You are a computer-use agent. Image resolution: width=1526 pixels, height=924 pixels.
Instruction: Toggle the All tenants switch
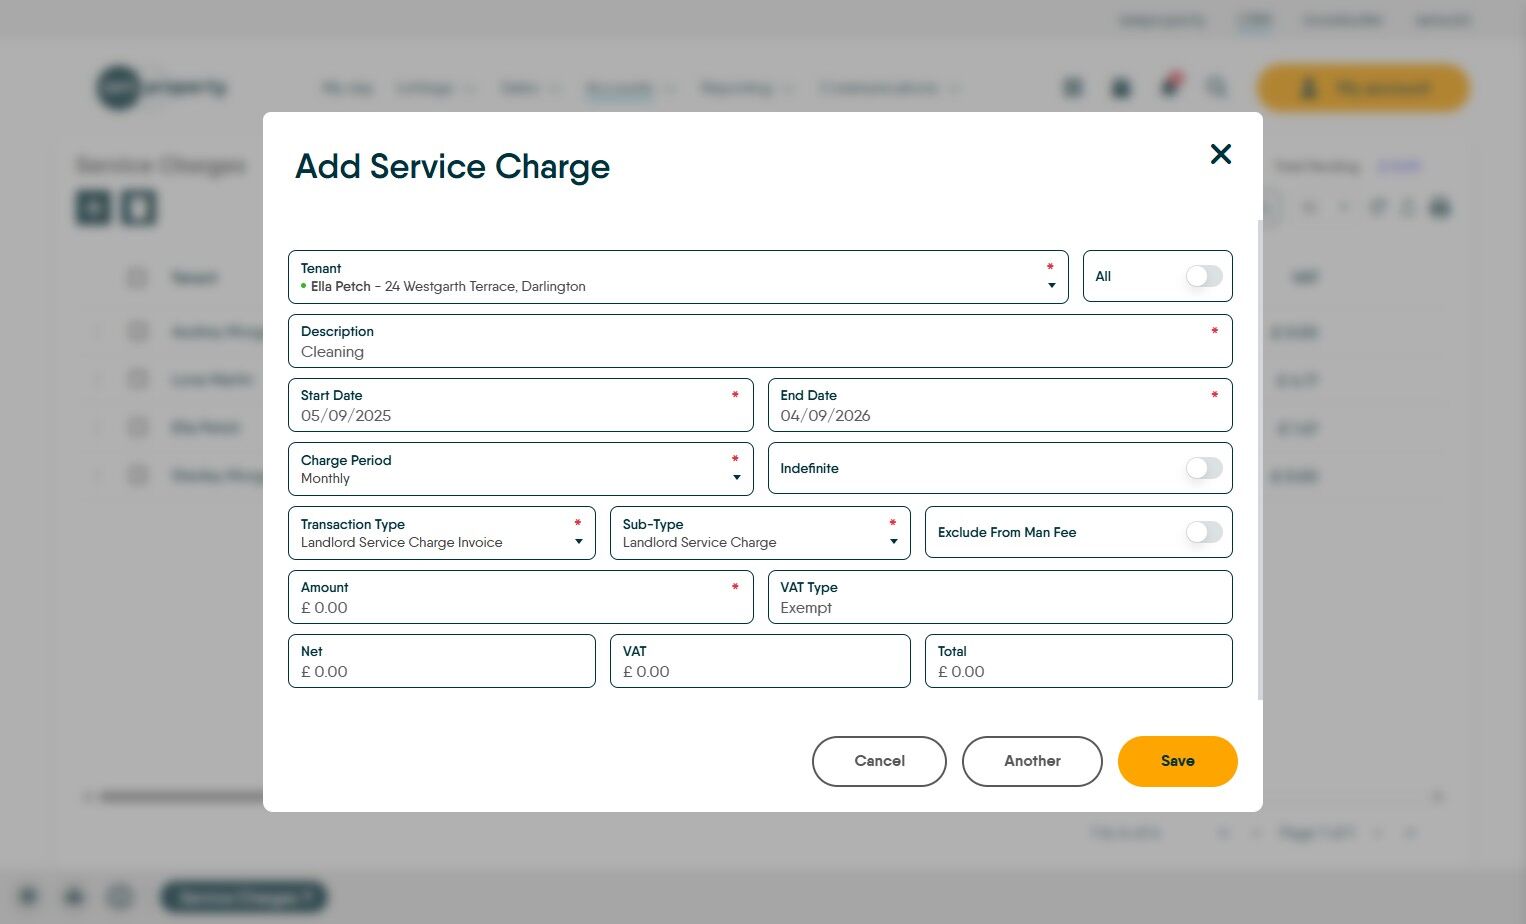pyautogui.click(x=1204, y=276)
